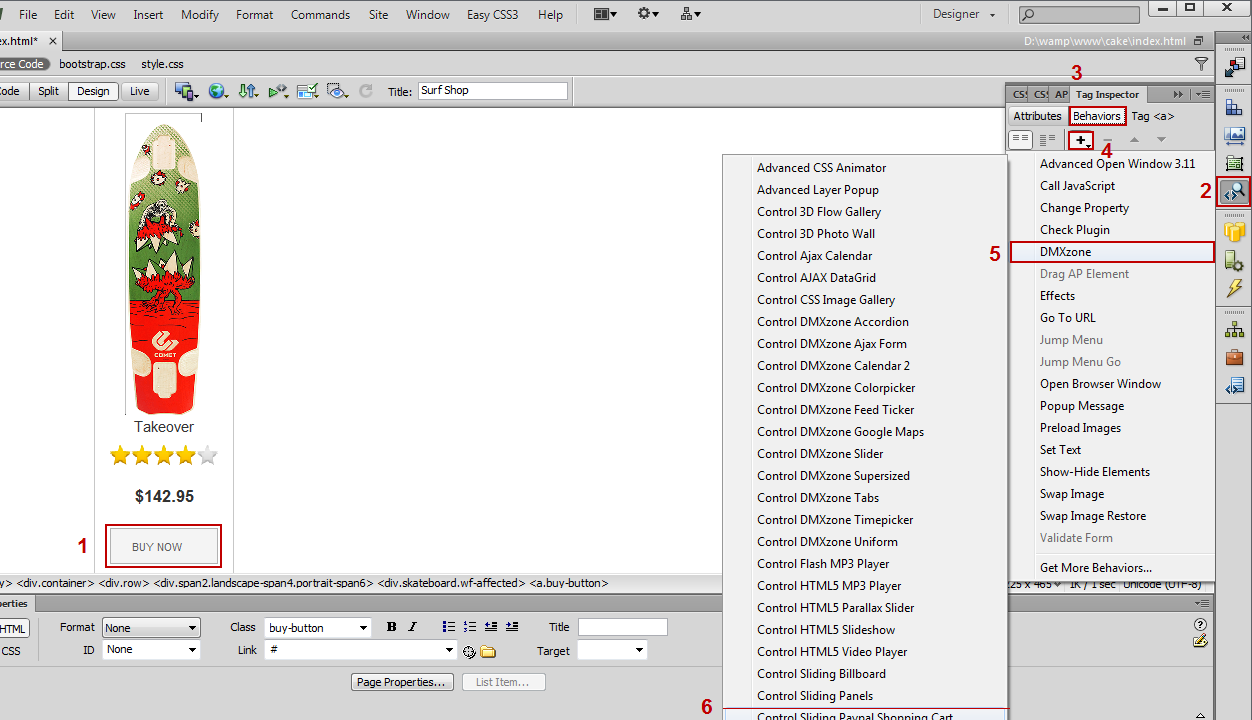Click the Title field with Surf Shop
This screenshot has height=720, width=1252.
tap(492, 90)
